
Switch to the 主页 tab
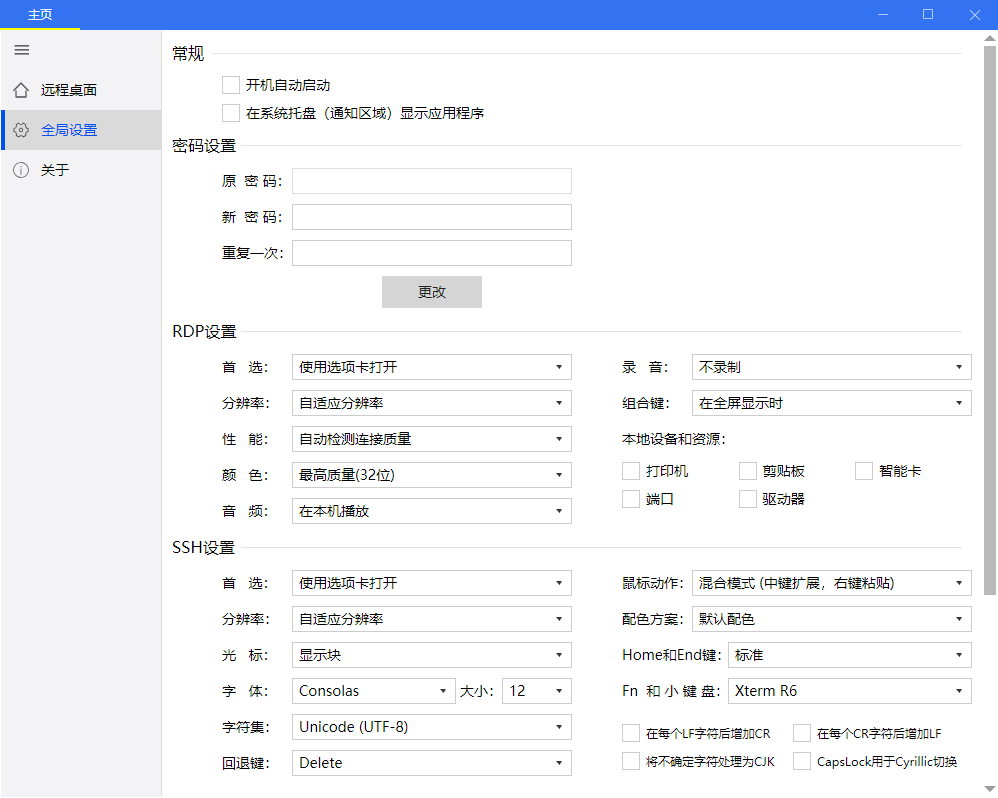click(x=40, y=15)
